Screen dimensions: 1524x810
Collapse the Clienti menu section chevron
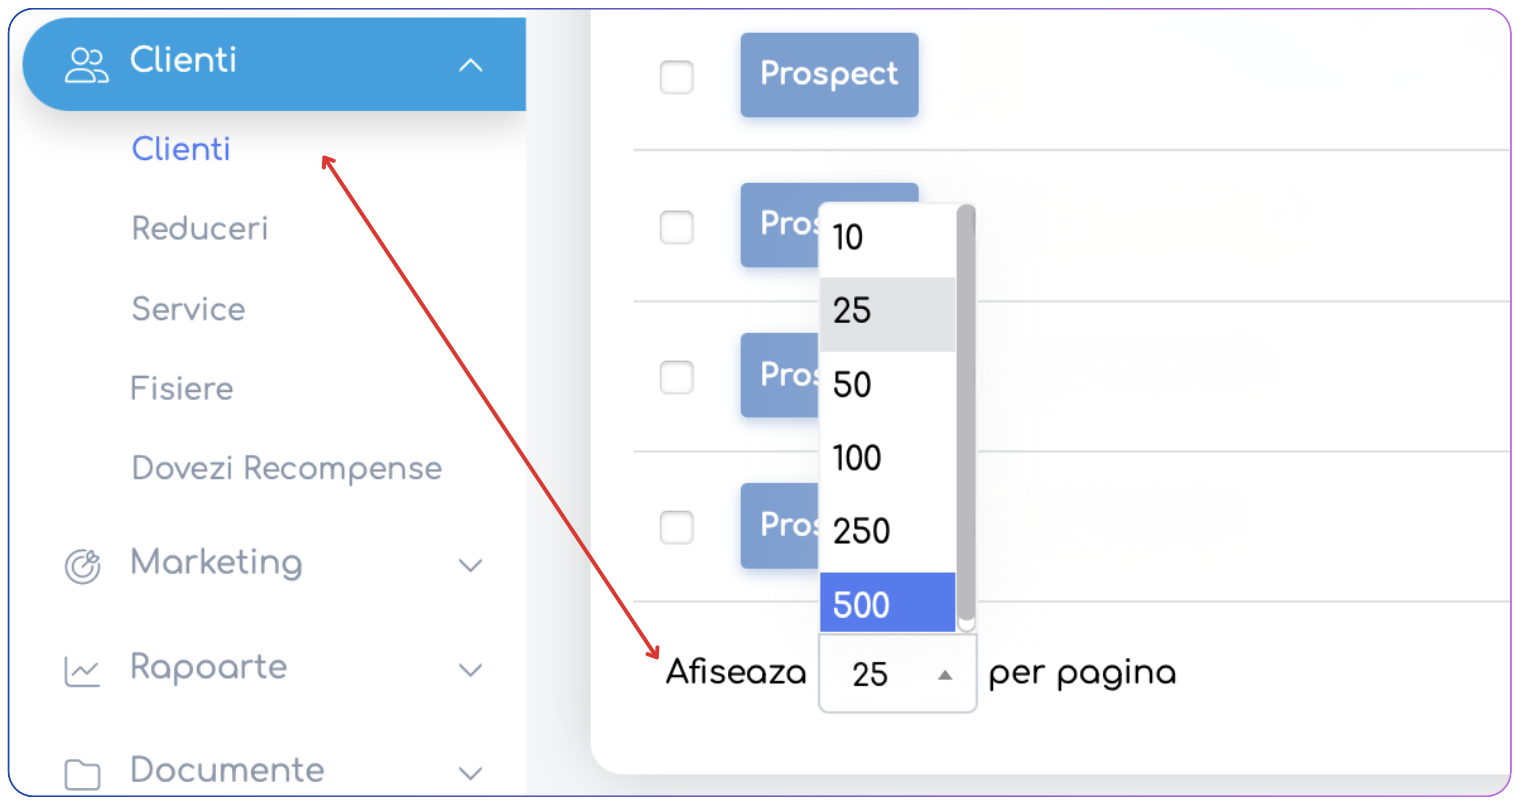point(470,66)
